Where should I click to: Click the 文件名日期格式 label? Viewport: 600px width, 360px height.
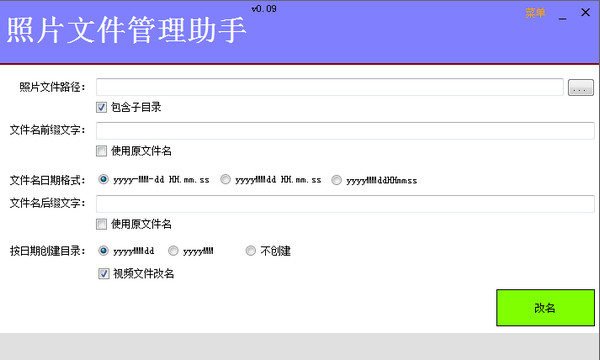coord(47,180)
